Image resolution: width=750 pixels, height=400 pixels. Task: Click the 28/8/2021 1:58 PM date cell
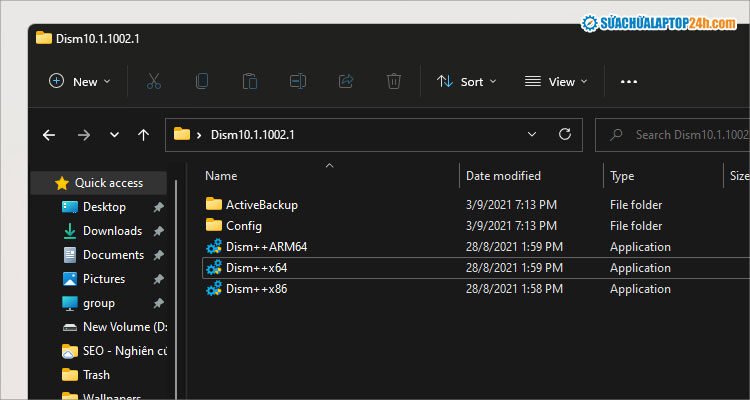click(514, 289)
